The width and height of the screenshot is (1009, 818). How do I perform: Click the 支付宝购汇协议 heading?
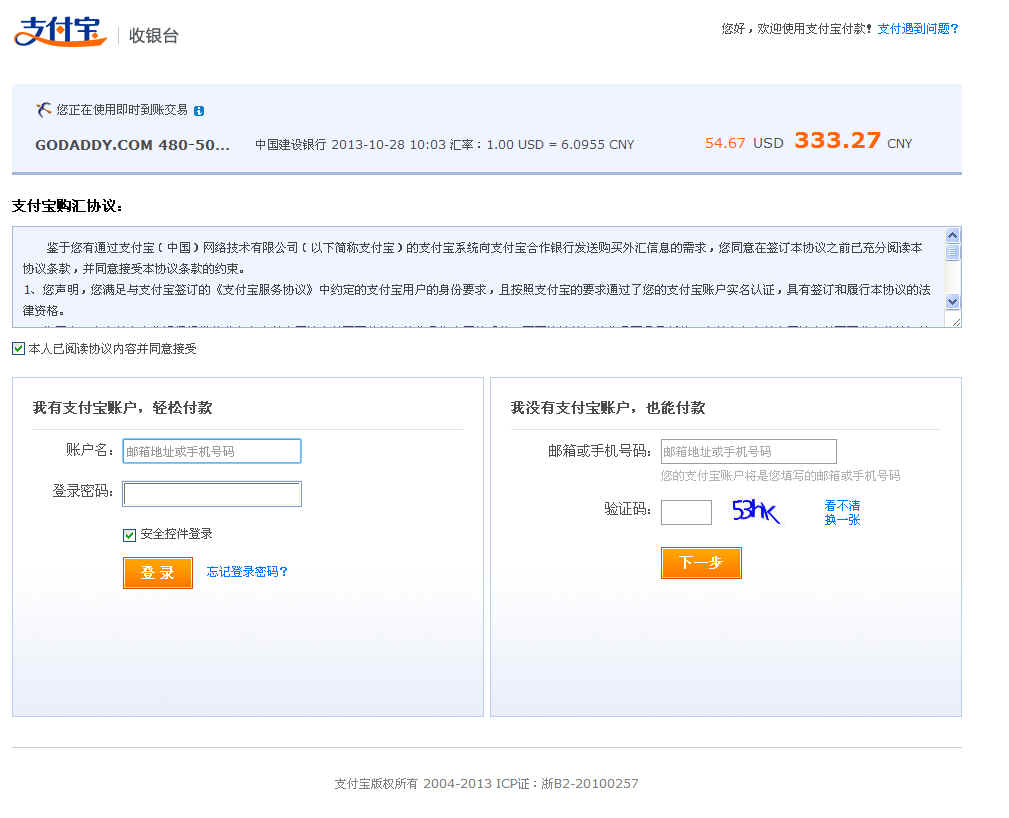click(x=67, y=206)
